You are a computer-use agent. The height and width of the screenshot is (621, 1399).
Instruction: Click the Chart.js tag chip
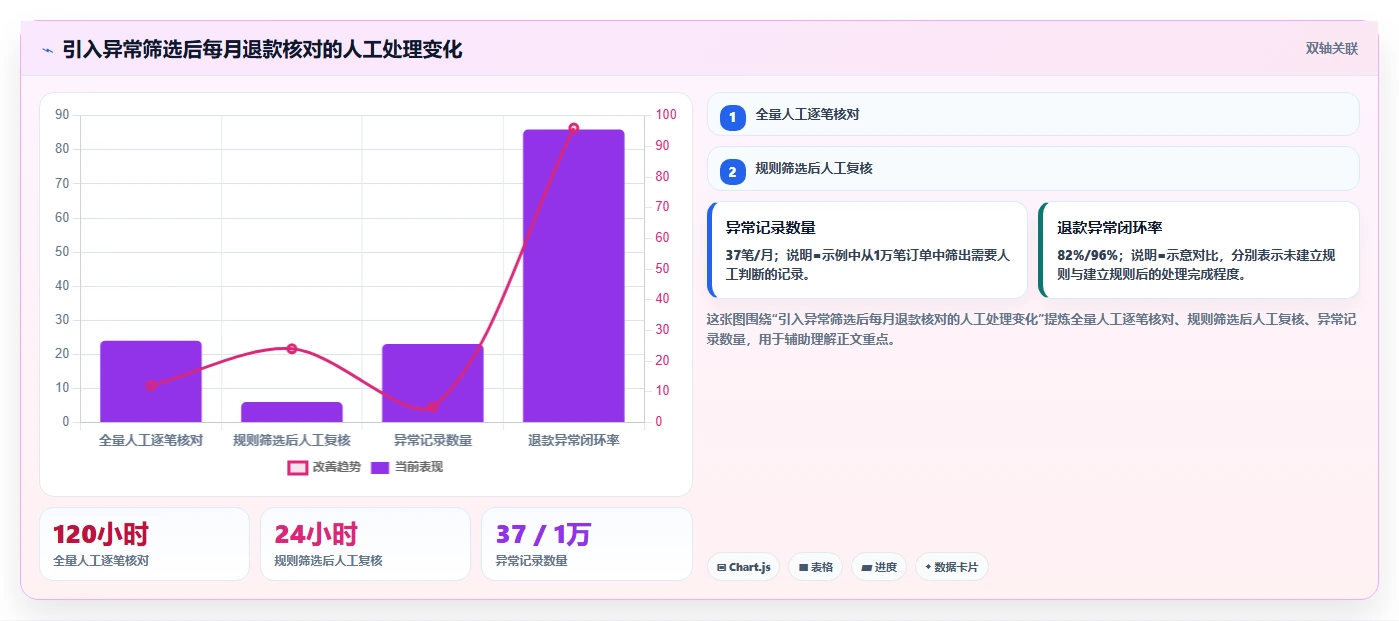pos(743,567)
